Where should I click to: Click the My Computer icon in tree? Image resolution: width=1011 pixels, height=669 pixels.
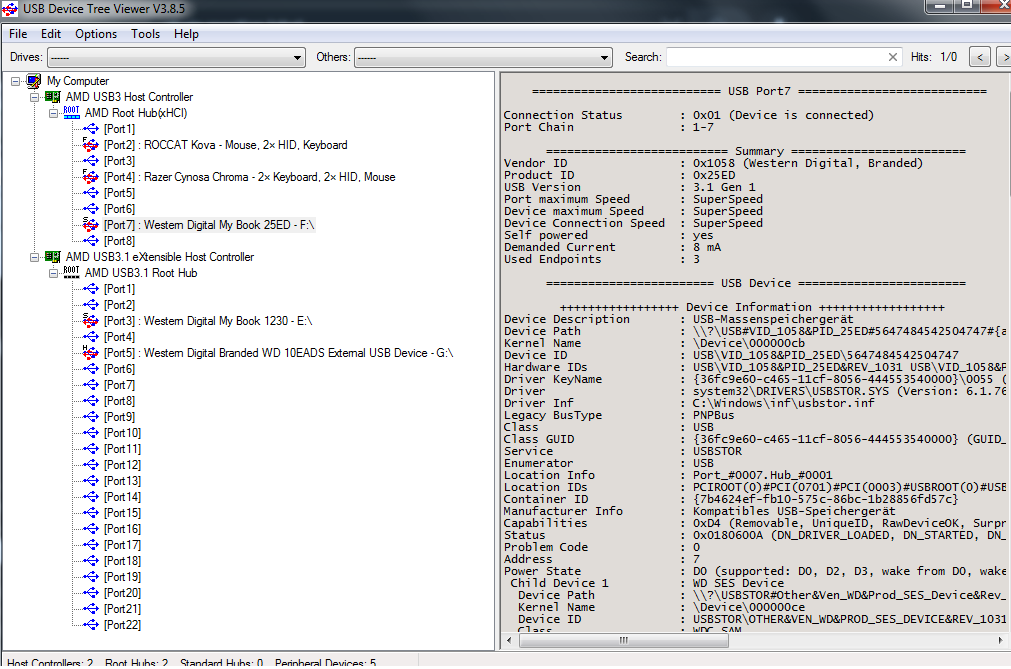(34, 81)
